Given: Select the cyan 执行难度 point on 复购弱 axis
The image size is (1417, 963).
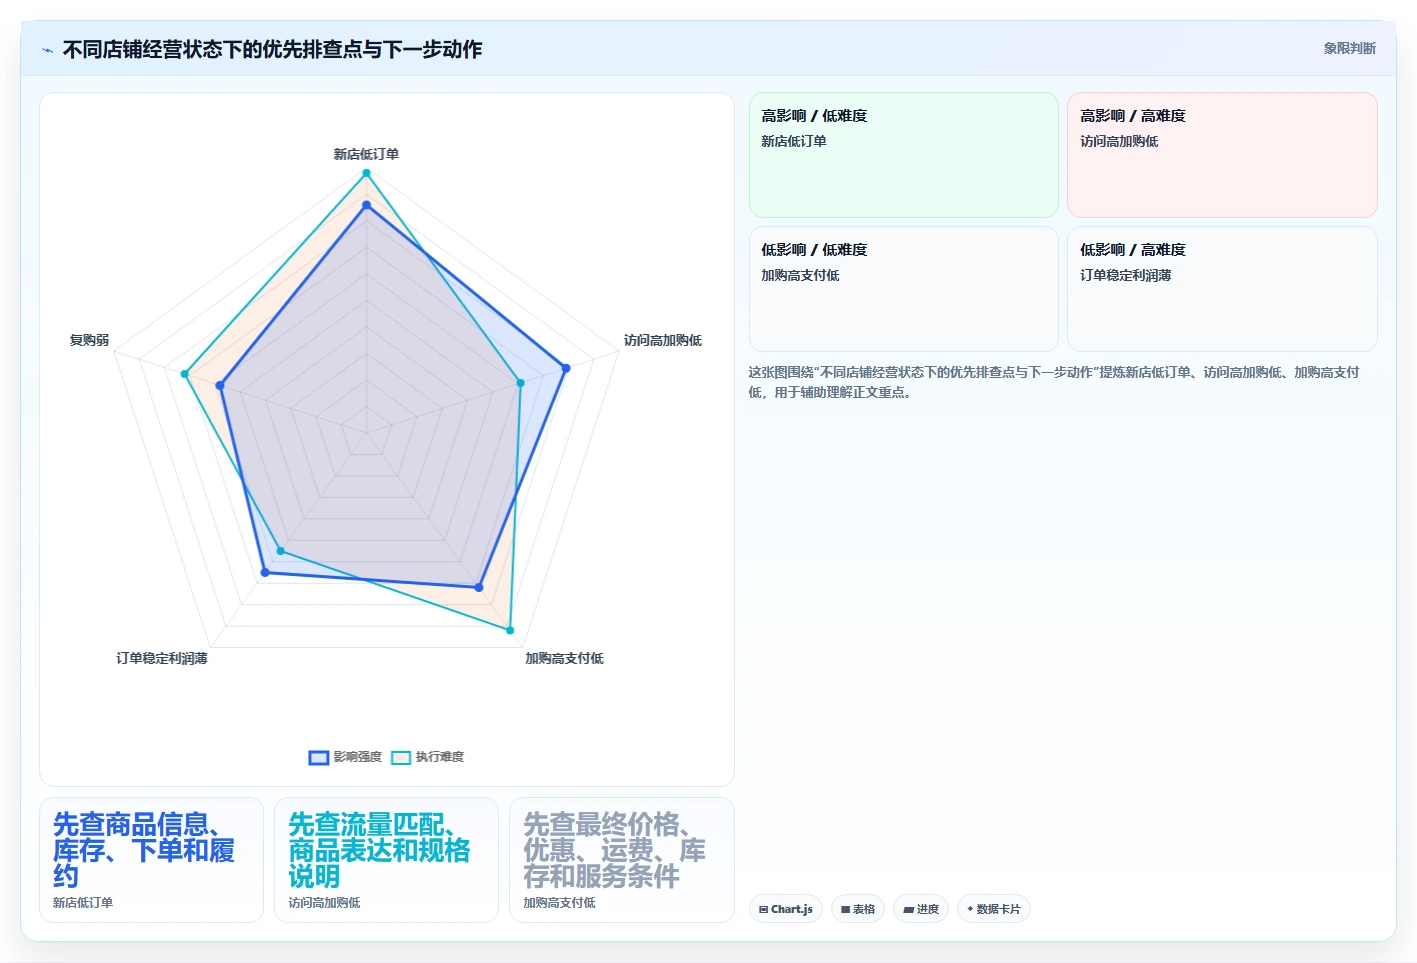Looking at the screenshot, I should point(184,374).
